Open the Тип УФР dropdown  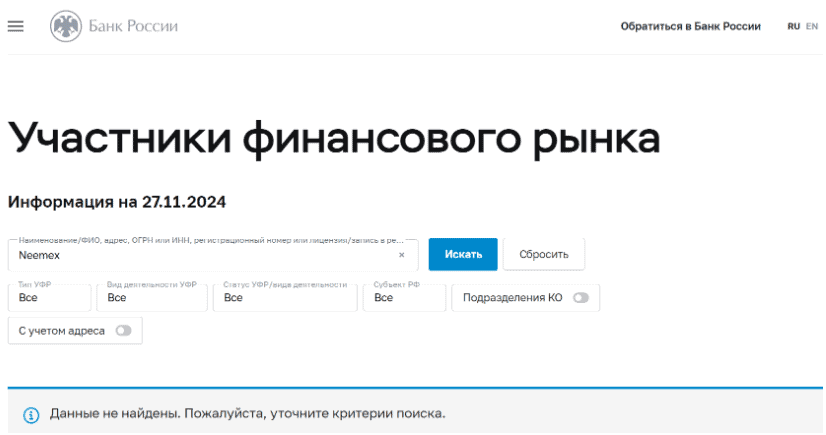tap(50, 298)
